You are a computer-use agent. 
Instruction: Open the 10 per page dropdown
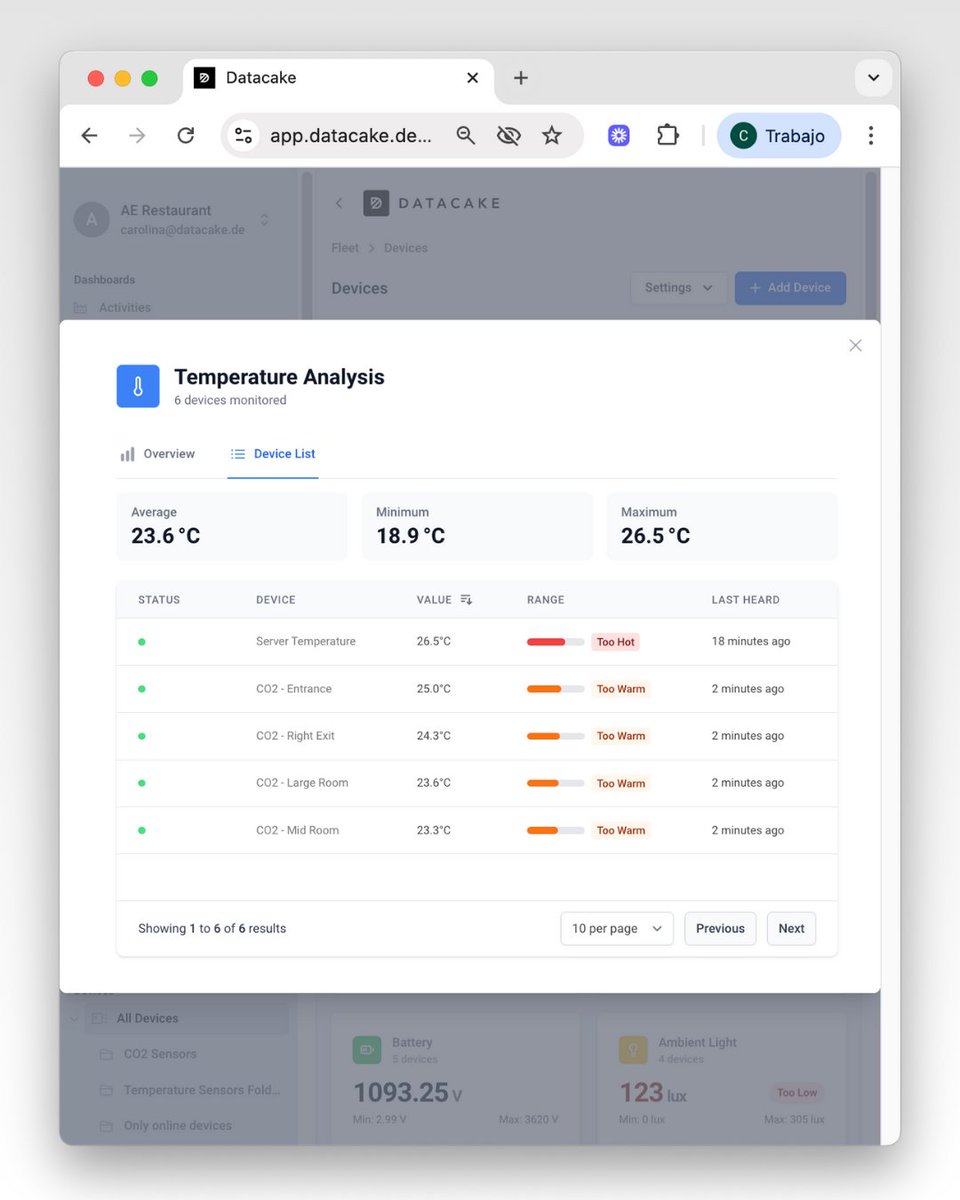click(617, 929)
